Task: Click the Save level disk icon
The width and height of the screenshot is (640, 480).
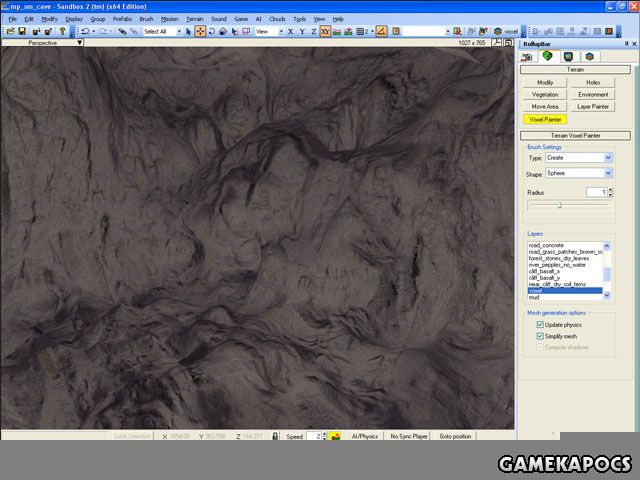Action: 22,31
